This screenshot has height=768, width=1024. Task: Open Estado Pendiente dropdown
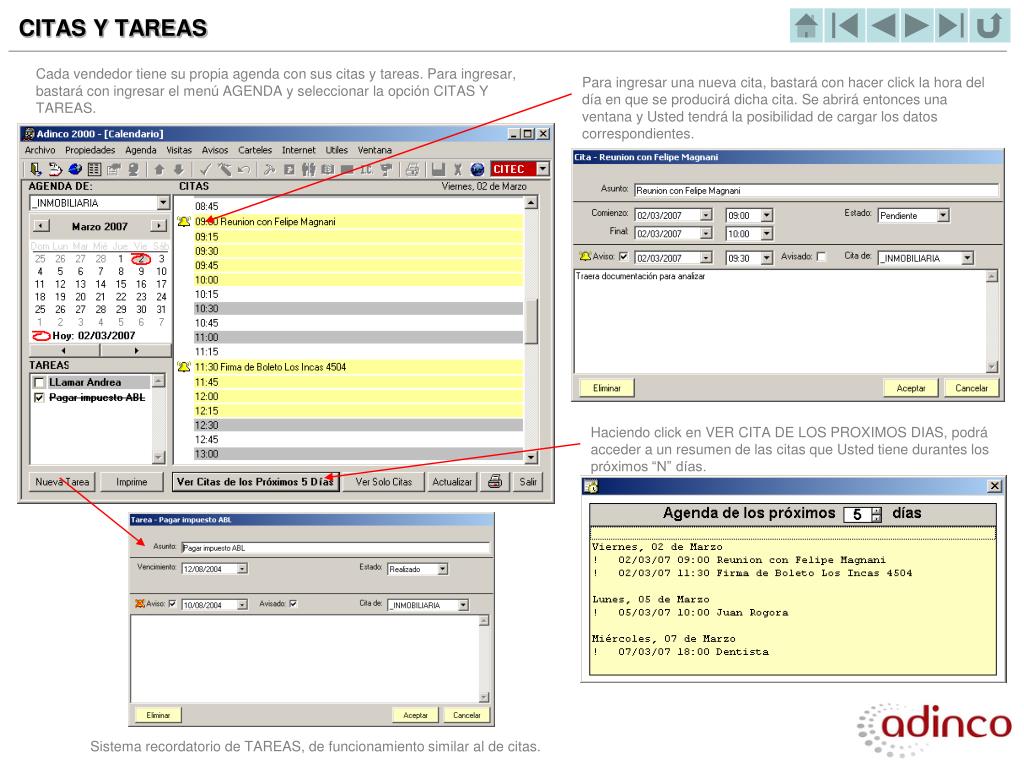pos(943,215)
